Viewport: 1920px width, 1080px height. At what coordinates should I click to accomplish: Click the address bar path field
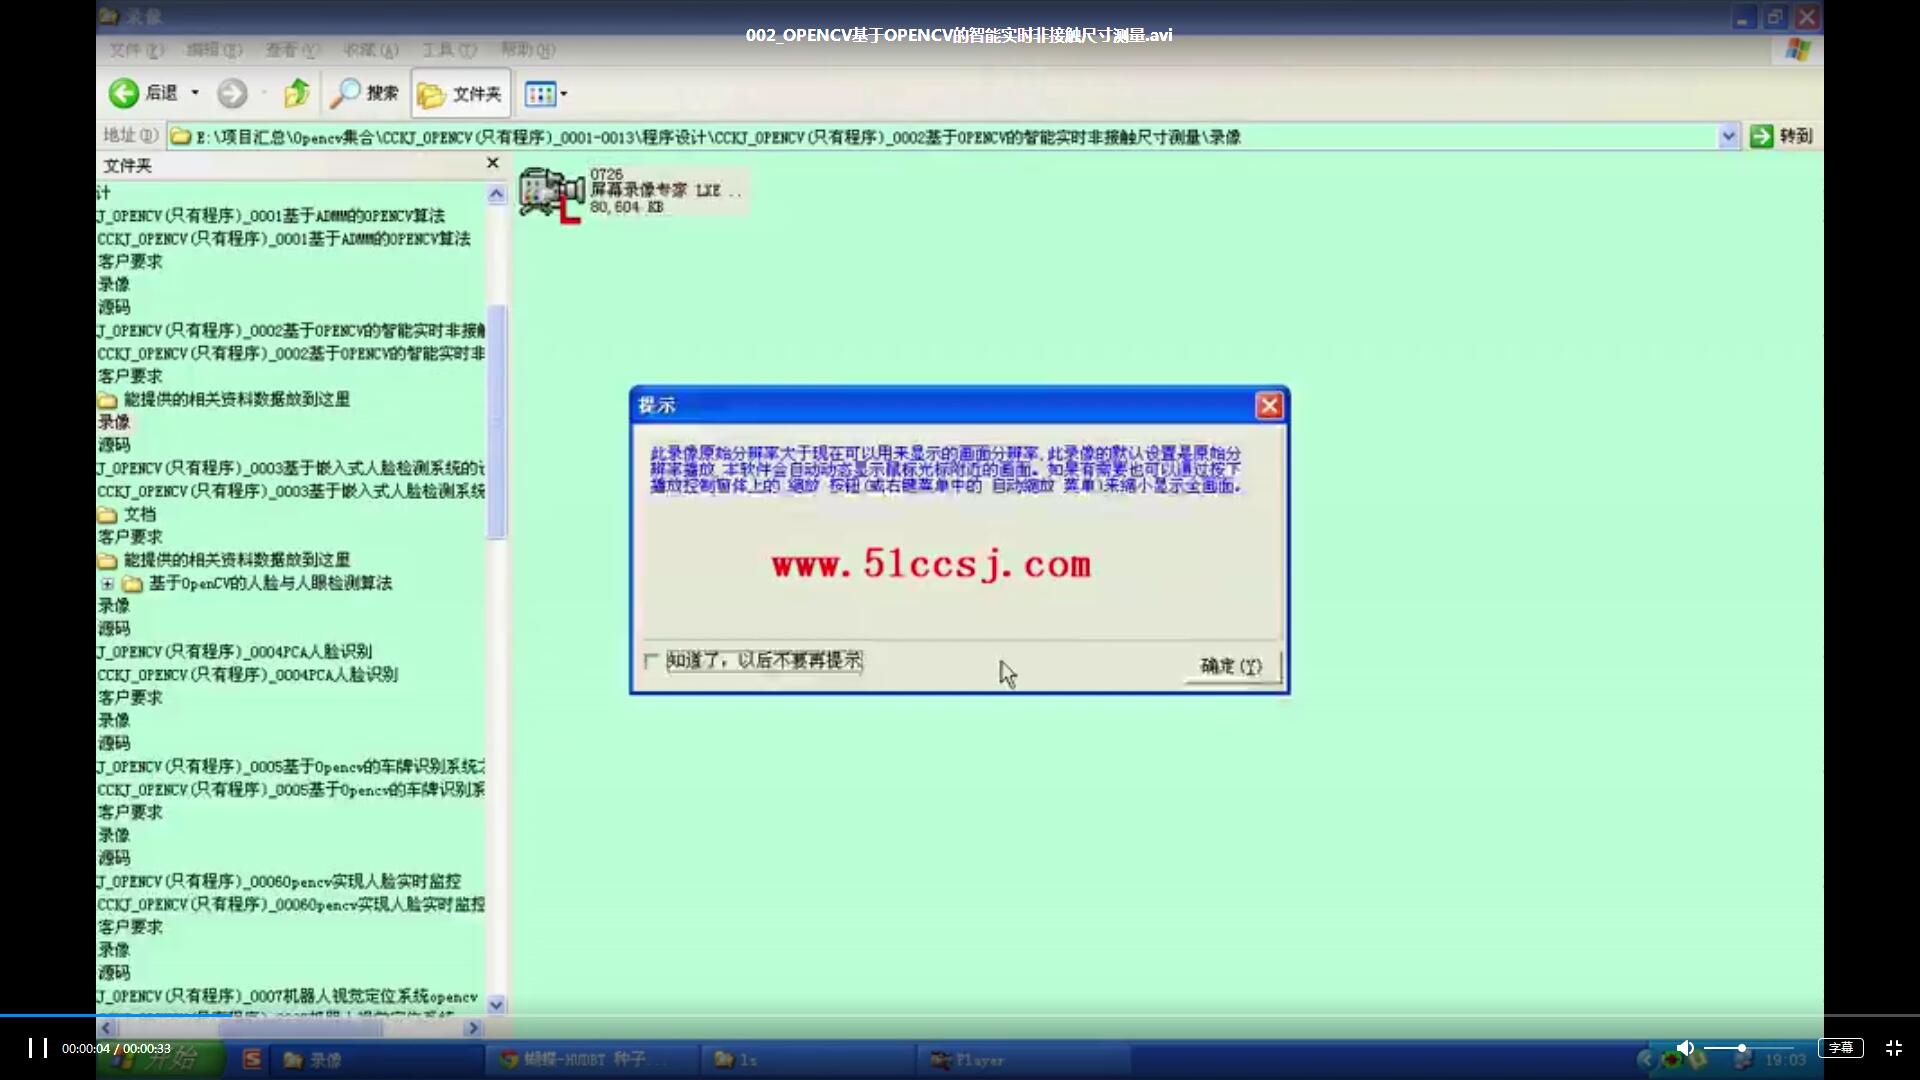click(x=942, y=137)
